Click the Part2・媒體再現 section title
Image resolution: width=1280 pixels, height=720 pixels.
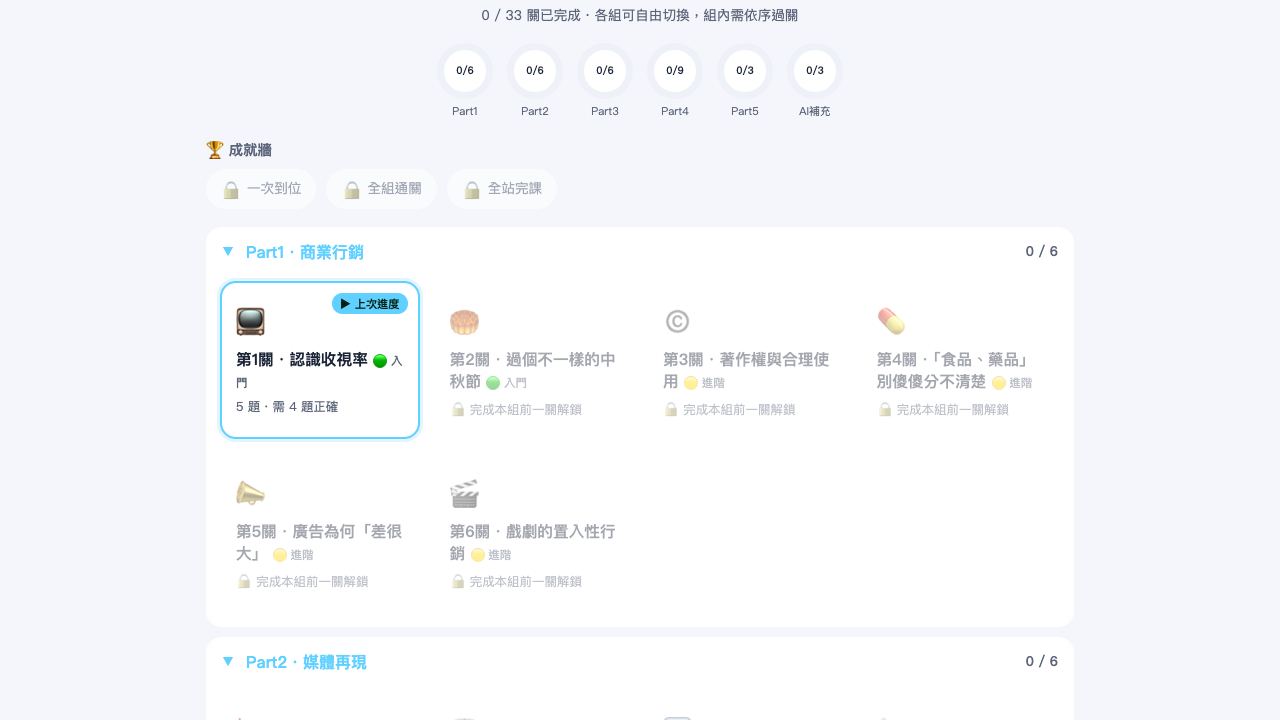coord(306,662)
